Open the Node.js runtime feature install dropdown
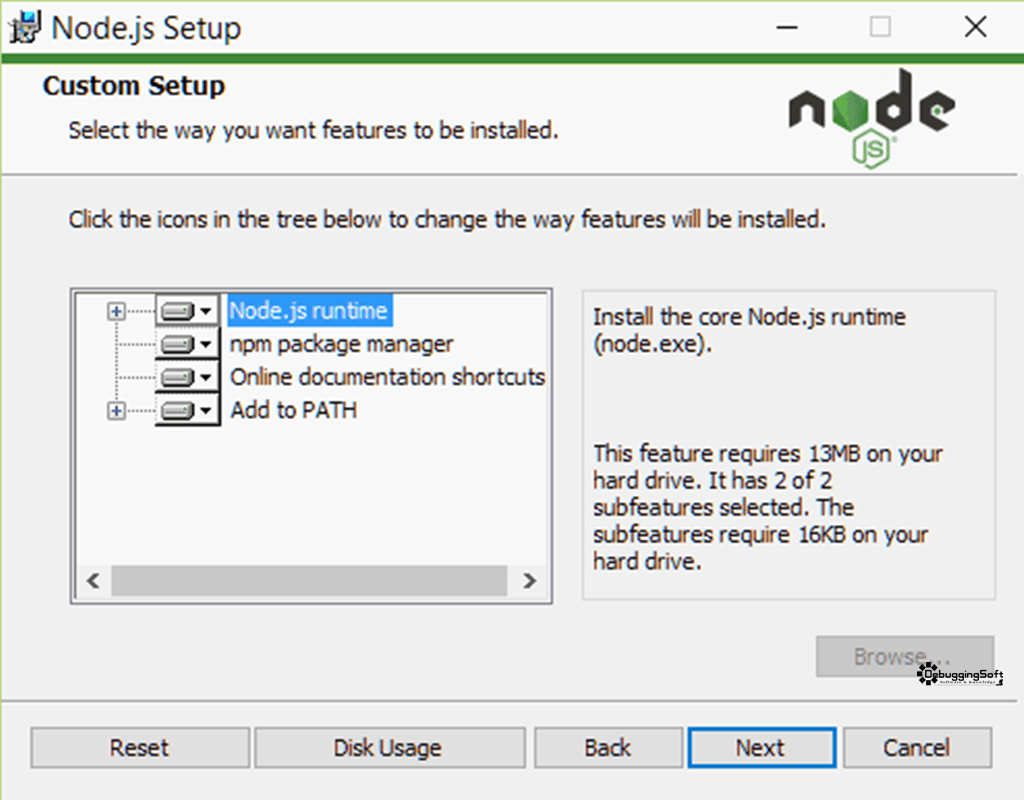Viewport: 1024px width, 800px height. tap(187, 311)
